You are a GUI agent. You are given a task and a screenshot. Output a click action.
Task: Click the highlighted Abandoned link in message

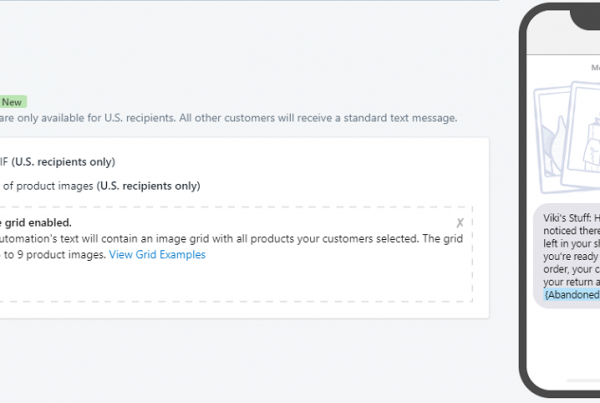pyautogui.click(x=572, y=294)
